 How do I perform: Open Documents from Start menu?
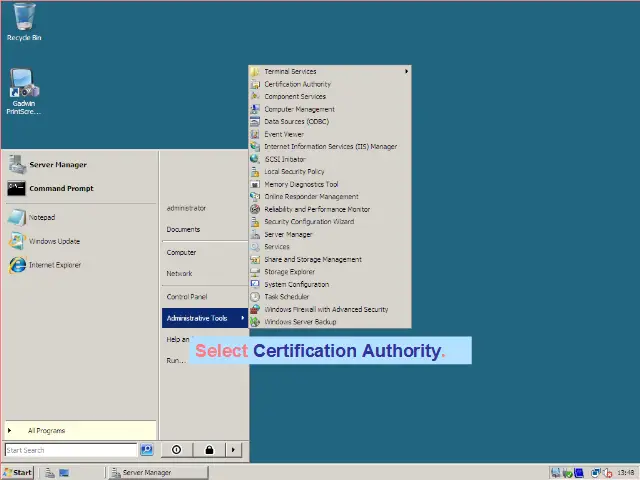[183, 229]
